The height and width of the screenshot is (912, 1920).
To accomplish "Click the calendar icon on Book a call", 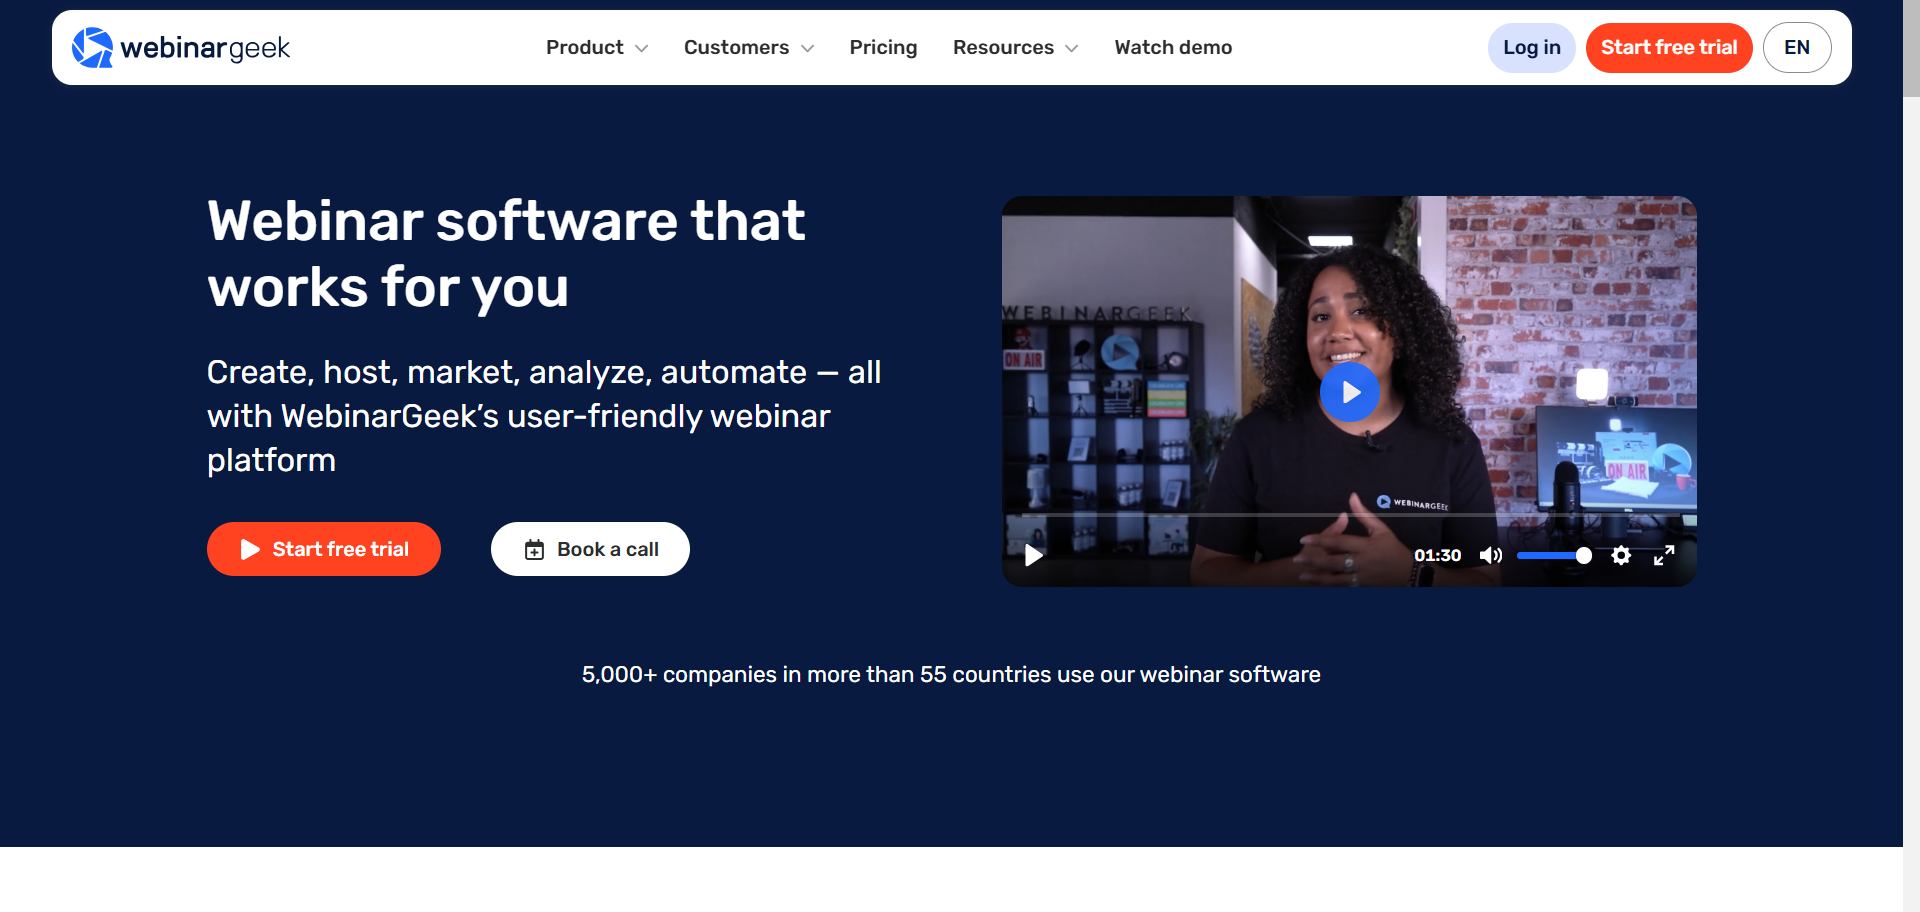I will pyautogui.click(x=535, y=550).
